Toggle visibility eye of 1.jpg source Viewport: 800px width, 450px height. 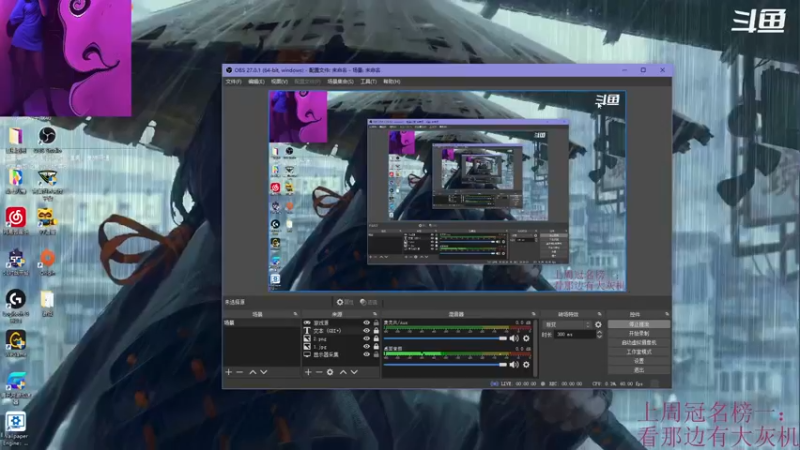(366, 346)
